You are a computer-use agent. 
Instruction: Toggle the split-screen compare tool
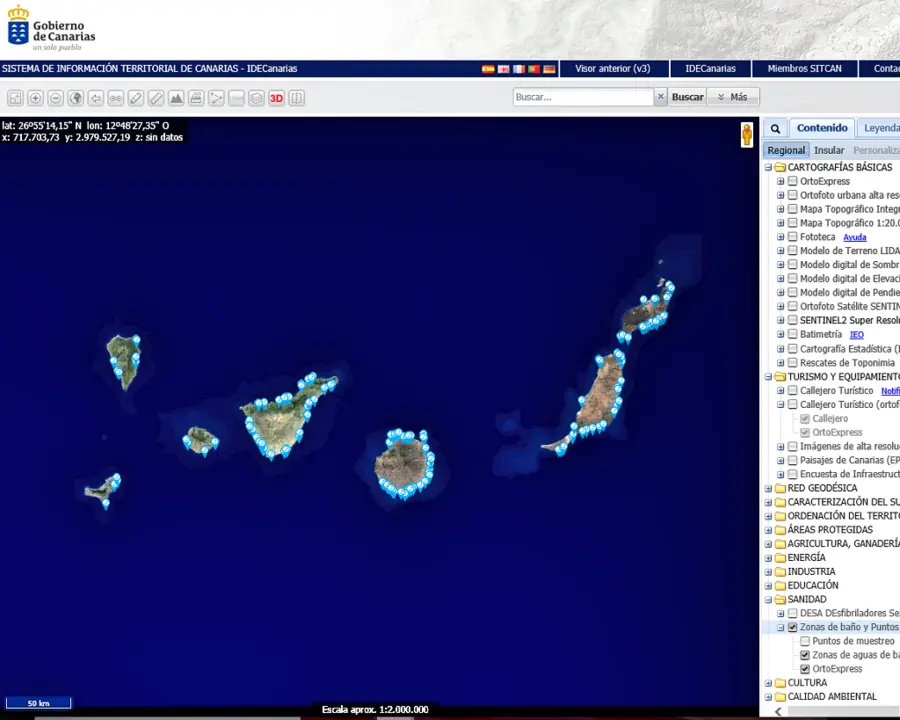coord(297,98)
